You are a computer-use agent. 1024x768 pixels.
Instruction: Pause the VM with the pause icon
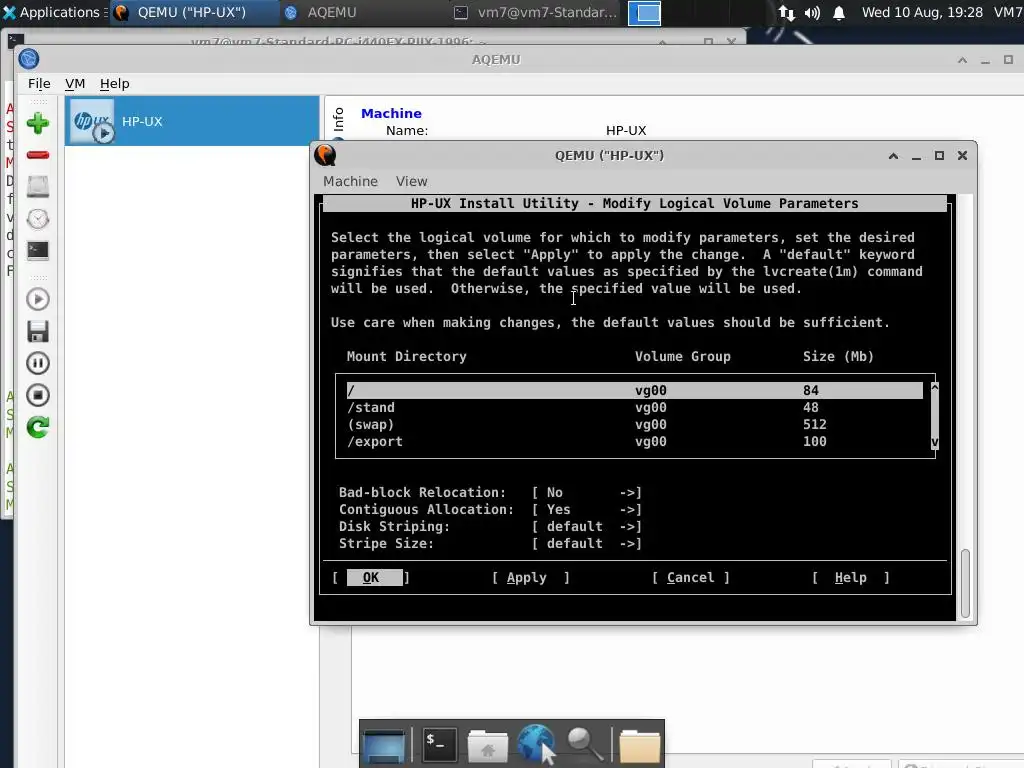[38, 363]
